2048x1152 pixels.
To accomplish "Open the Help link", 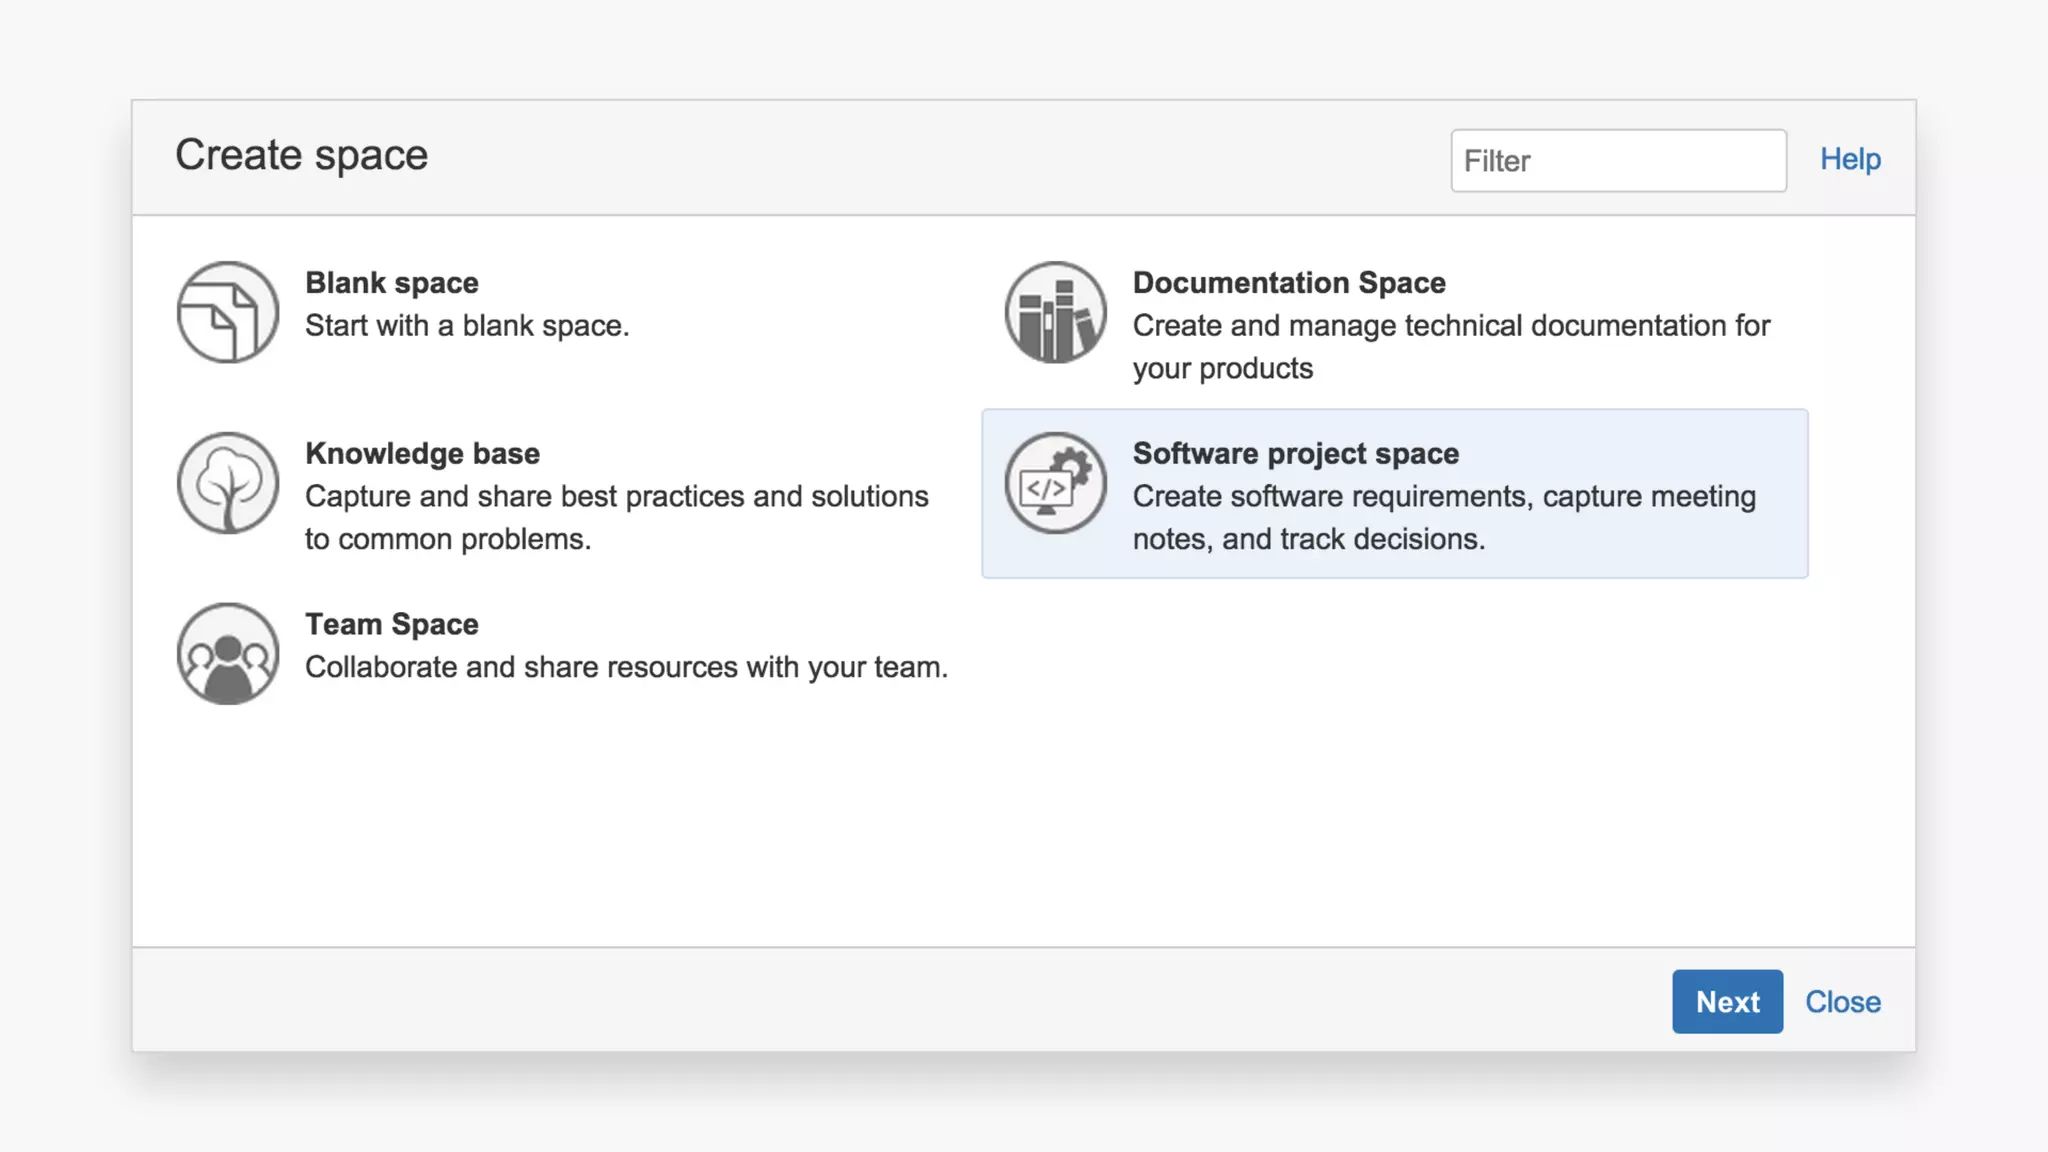I will click(x=1850, y=159).
